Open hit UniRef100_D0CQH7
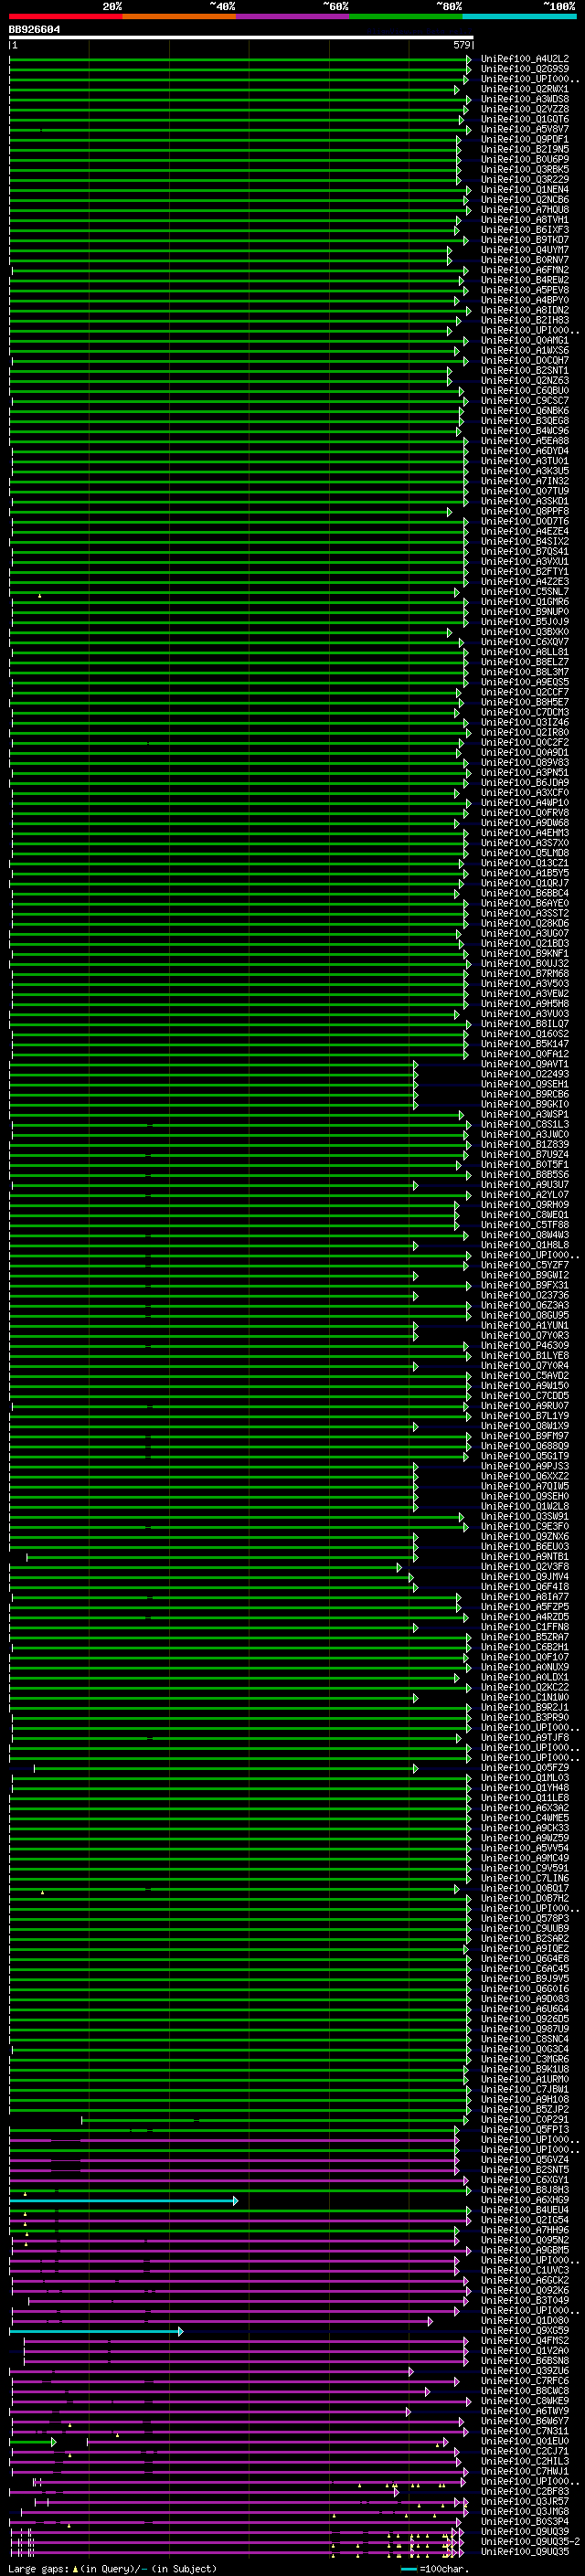The width and height of the screenshot is (585, 2576). tap(525, 360)
